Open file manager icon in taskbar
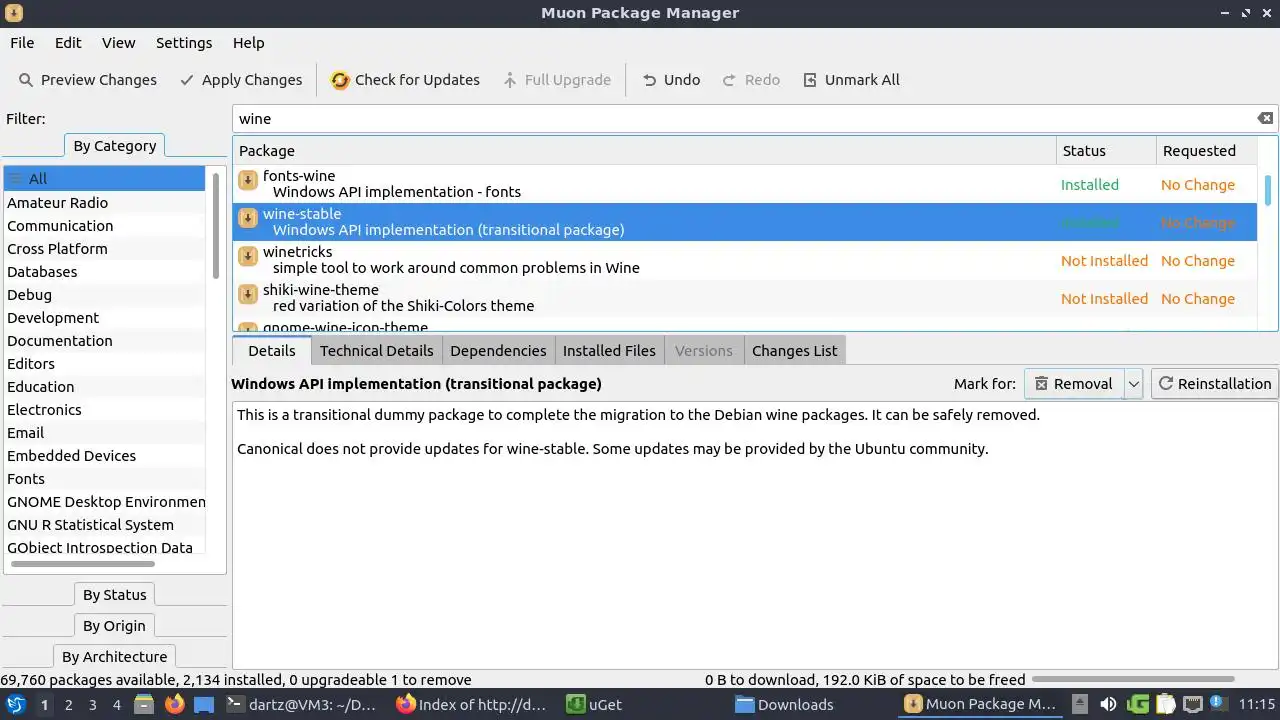The height and width of the screenshot is (720, 1280). point(143,704)
